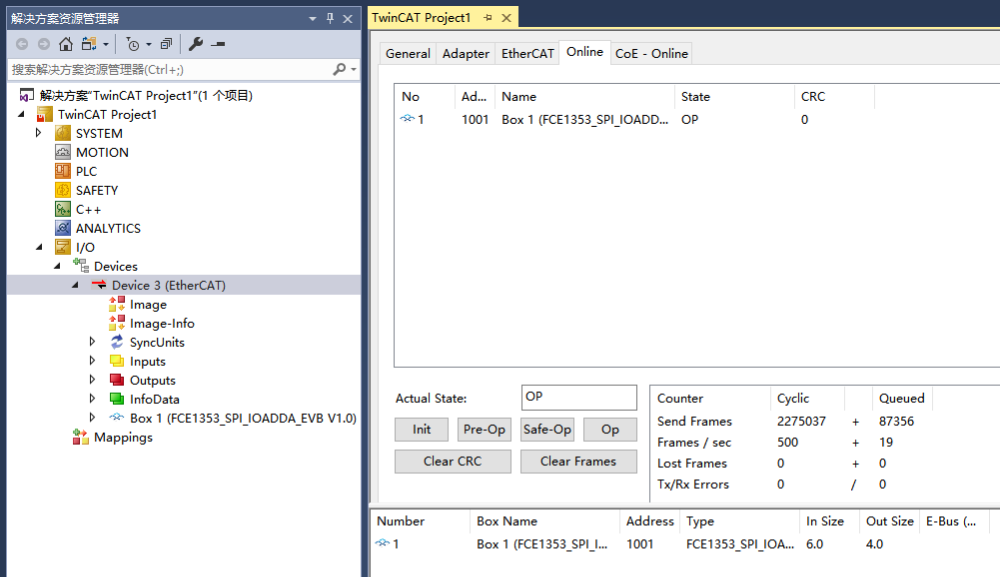This screenshot has height=577, width=1000.
Task: Activate the TwinCAT Project1 document tab
Action: tap(421, 18)
